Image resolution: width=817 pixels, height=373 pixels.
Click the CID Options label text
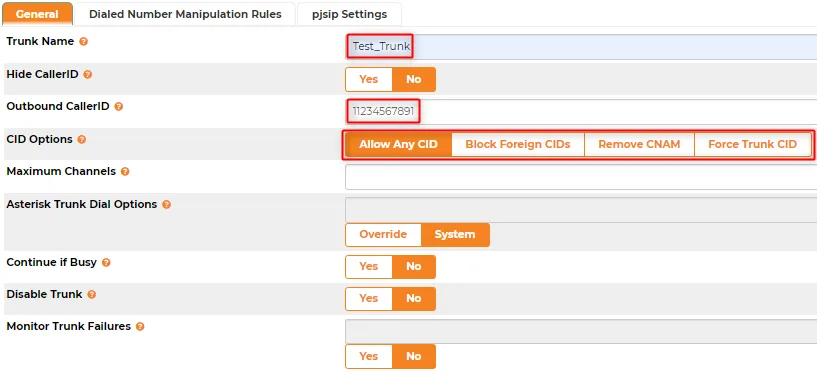[x=39, y=140]
